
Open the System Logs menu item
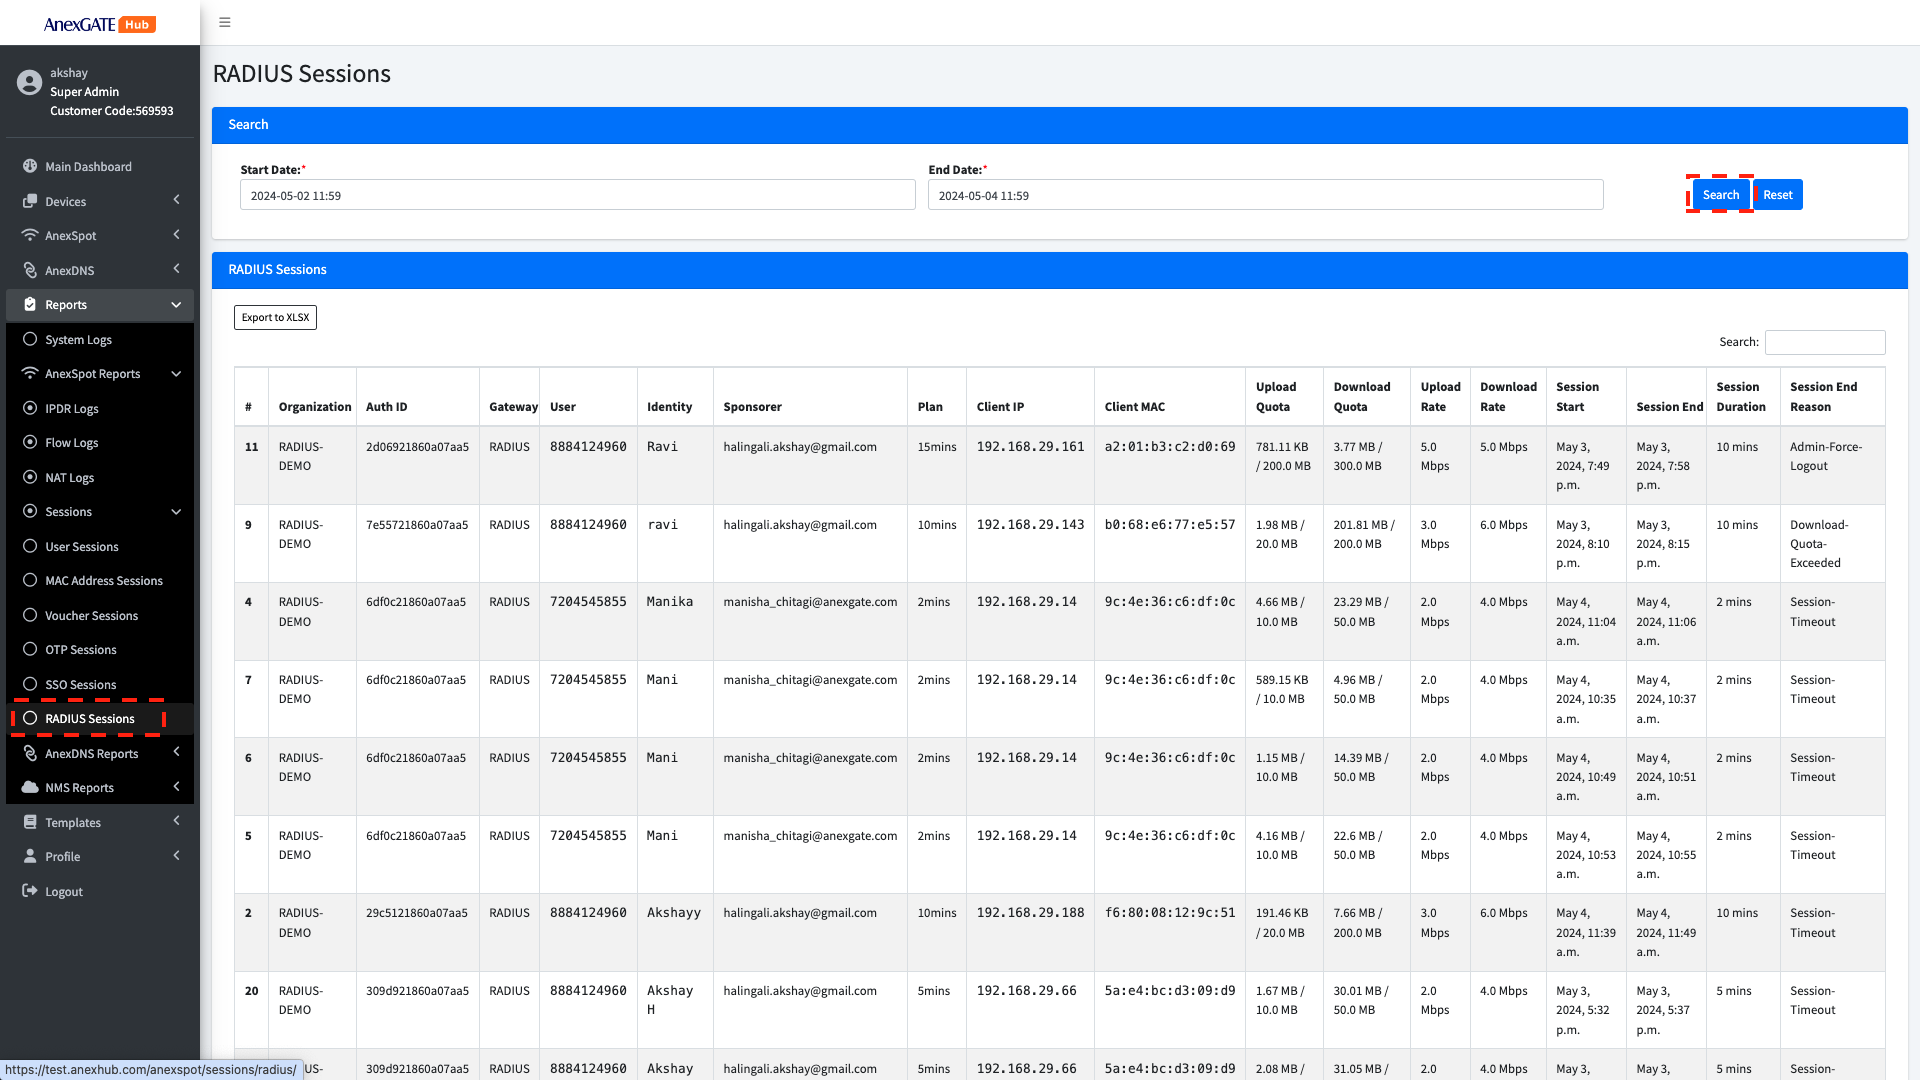click(x=78, y=340)
